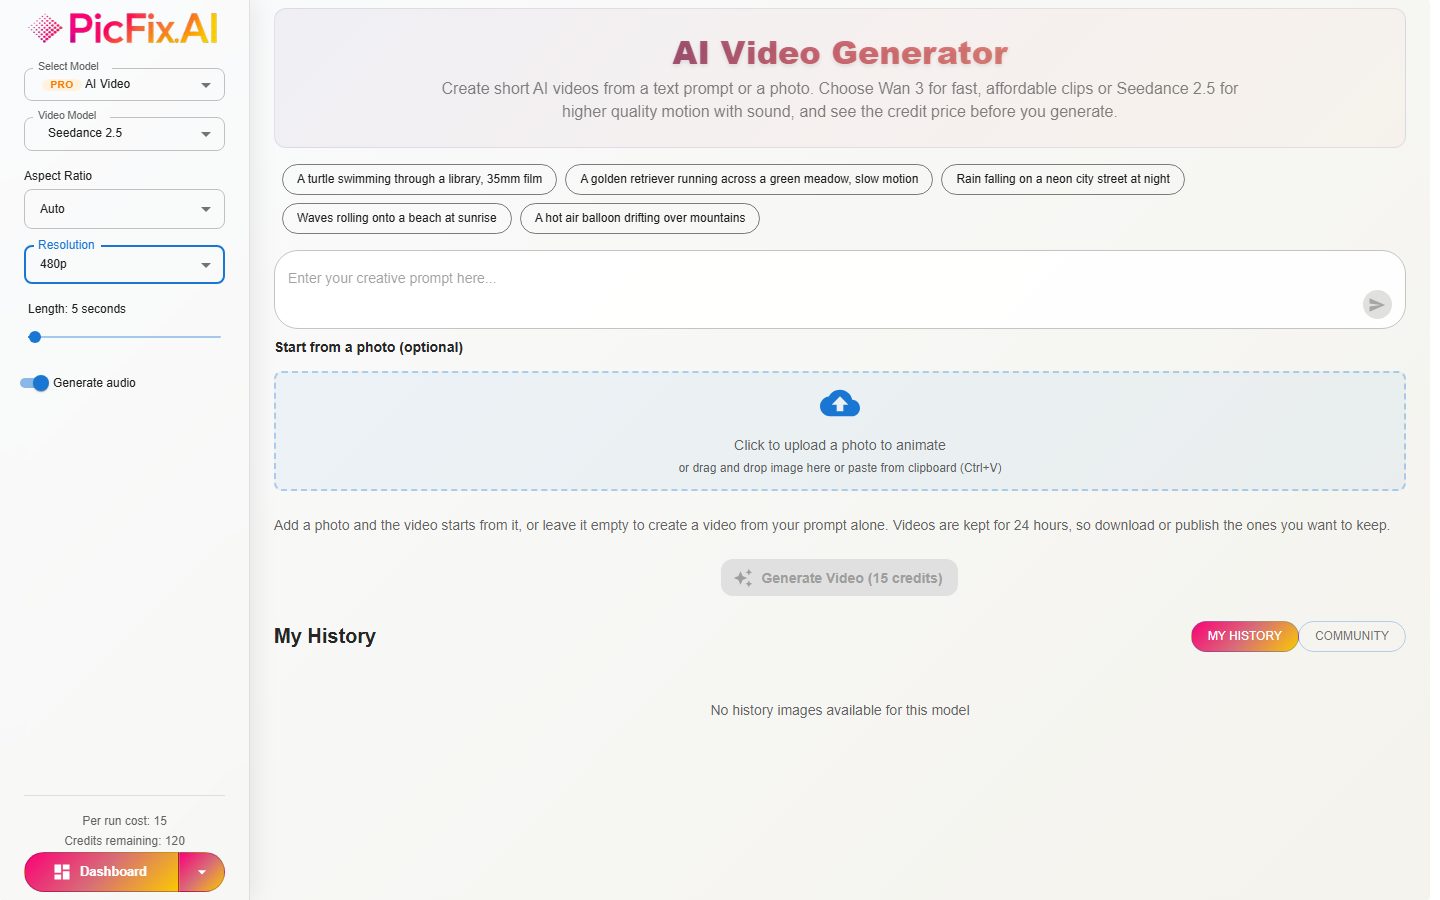The image size is (1440, 900).
Task: Open the Dashboard button
Action: click(101, 872)
